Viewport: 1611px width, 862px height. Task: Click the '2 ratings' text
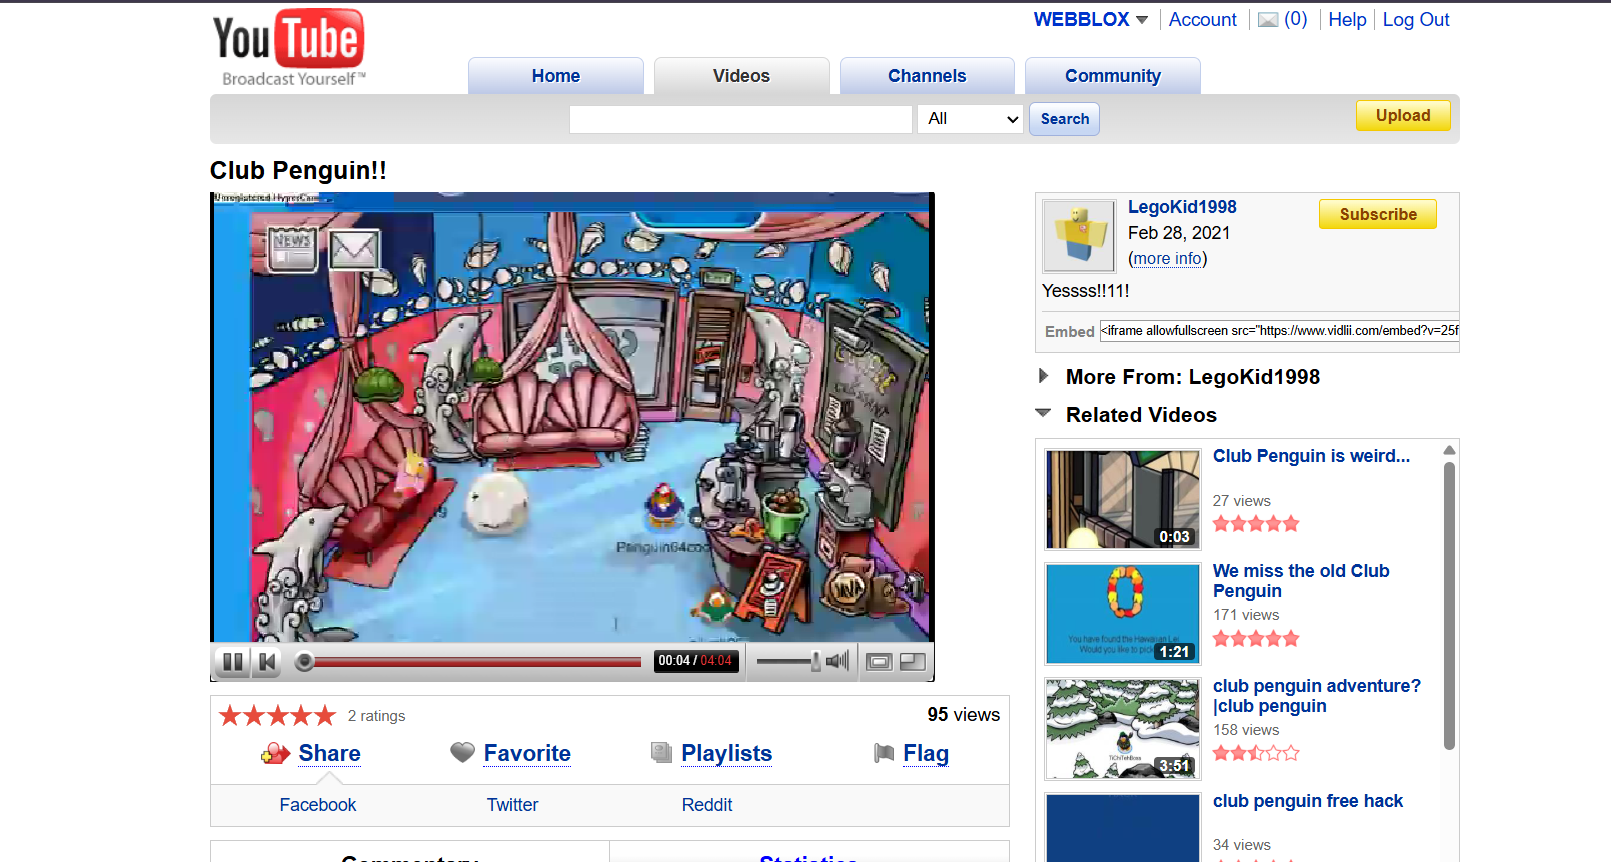(376, 716)
